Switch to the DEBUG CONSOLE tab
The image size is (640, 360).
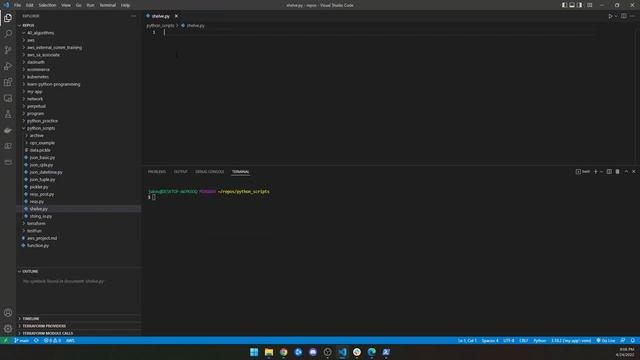[209, 172]
